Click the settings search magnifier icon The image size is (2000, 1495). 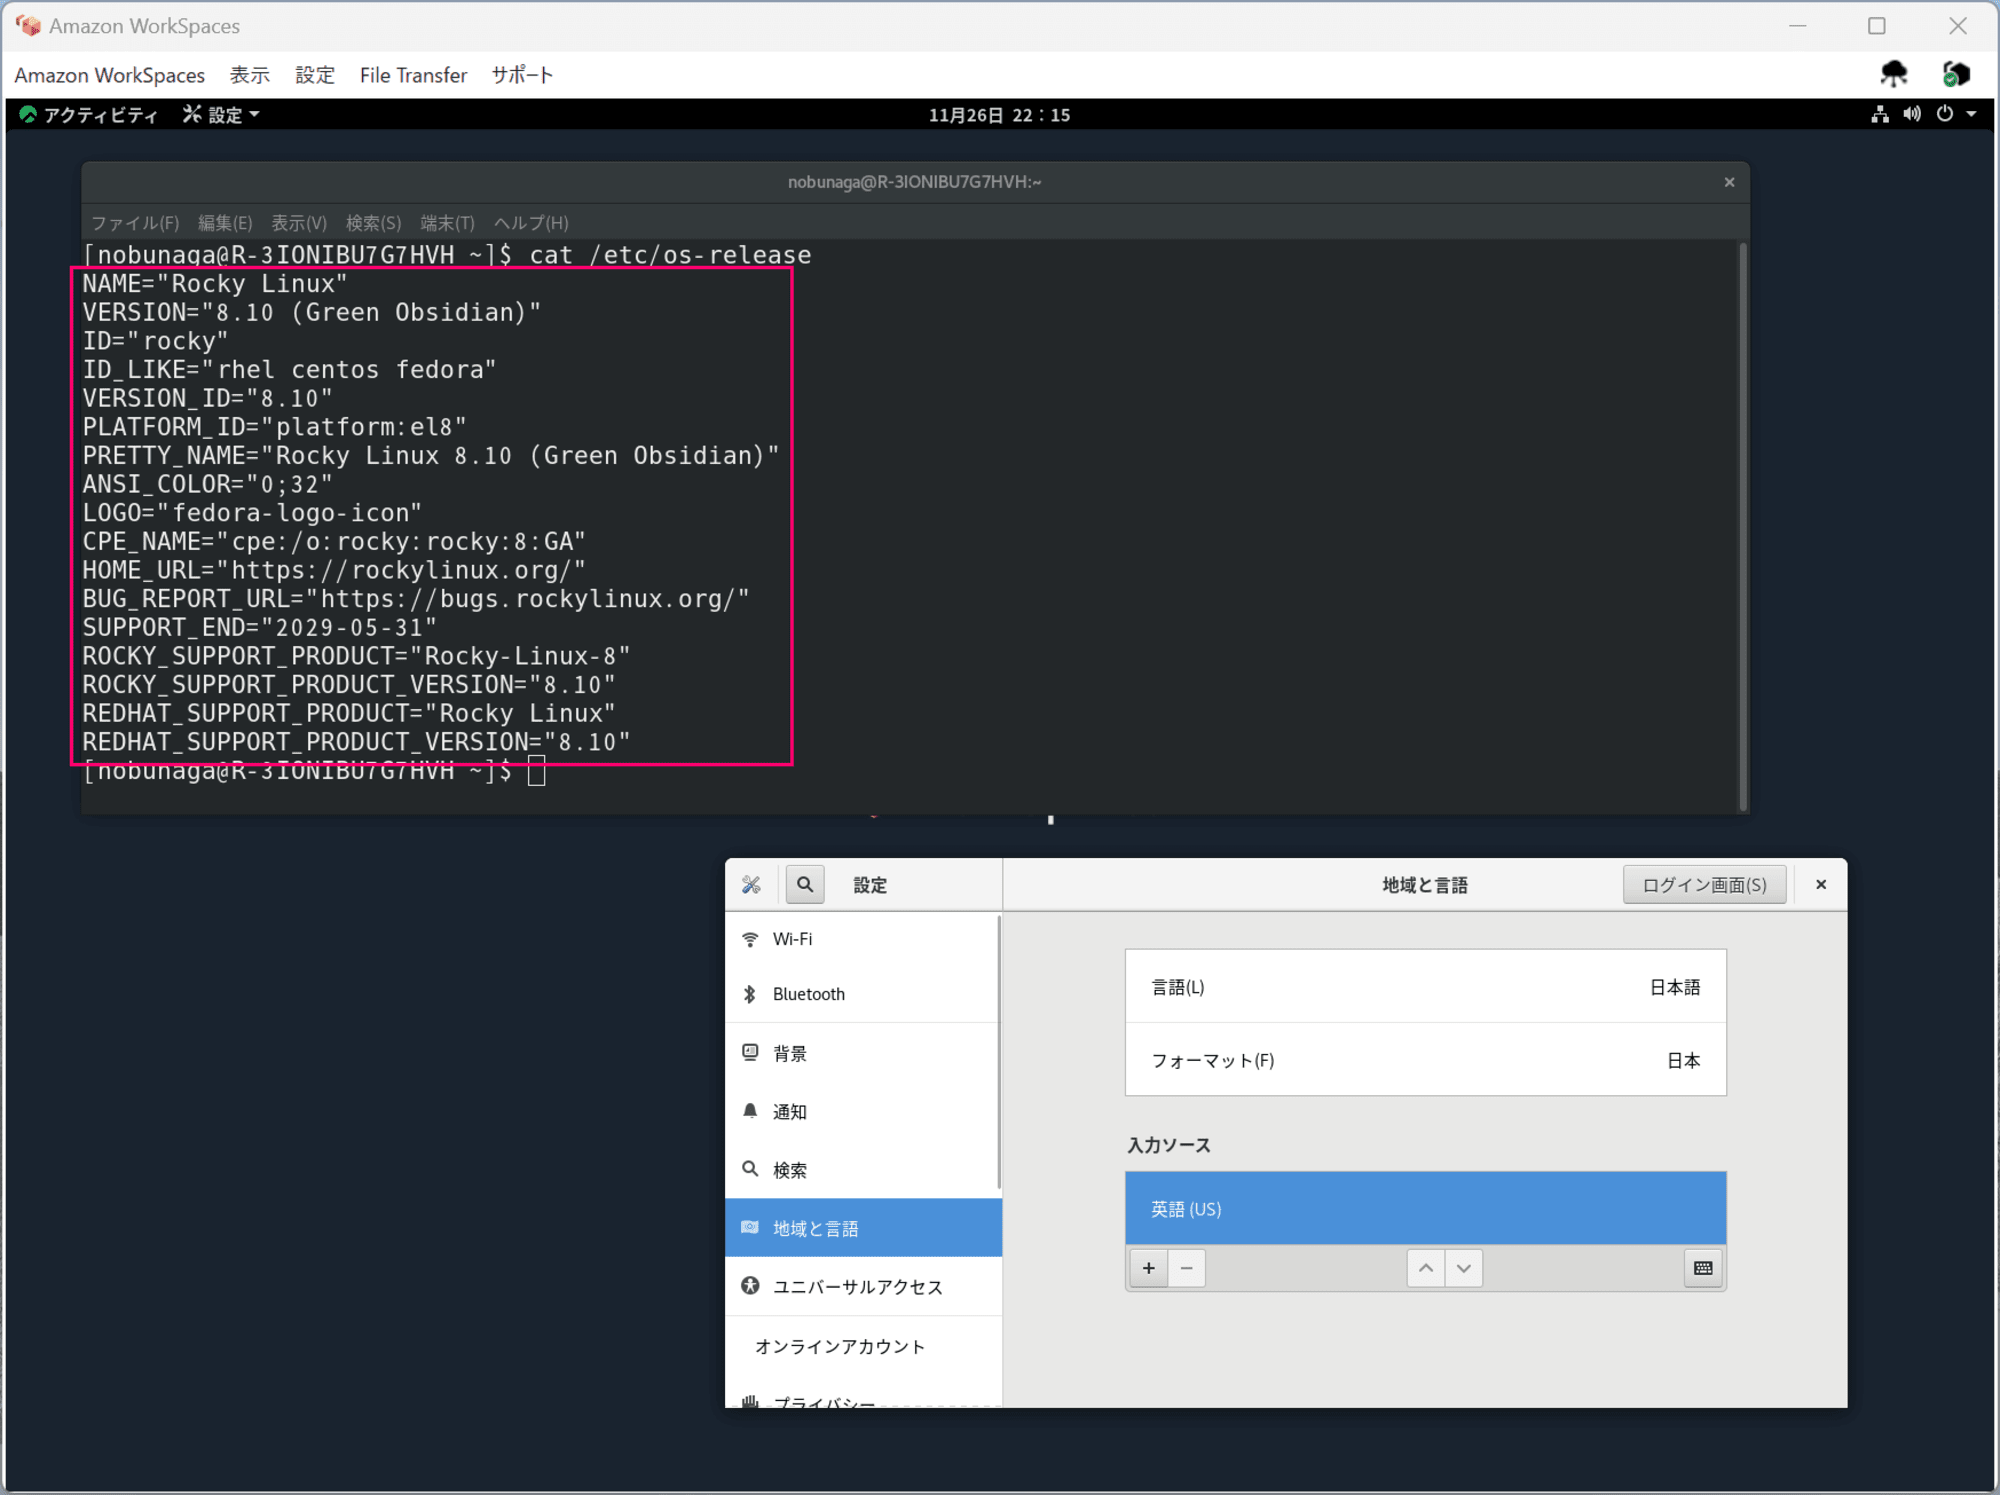(x=805, y=884)
